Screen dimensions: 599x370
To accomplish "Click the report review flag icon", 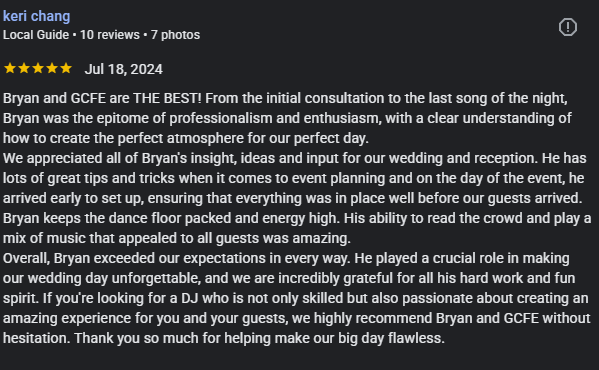I will [568, 27].
